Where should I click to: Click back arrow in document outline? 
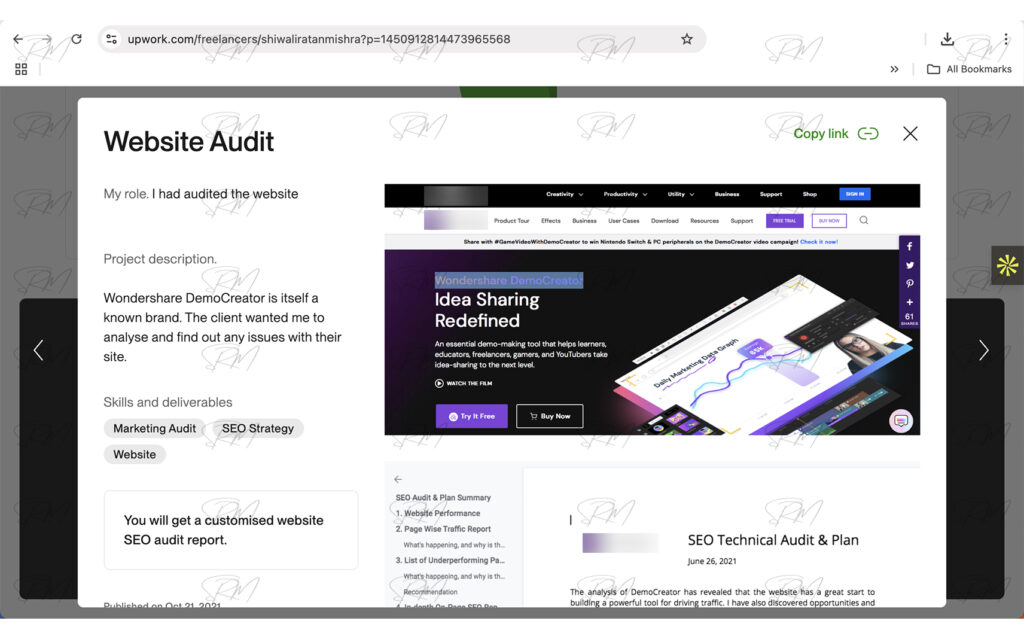click(x=398, y=480)
